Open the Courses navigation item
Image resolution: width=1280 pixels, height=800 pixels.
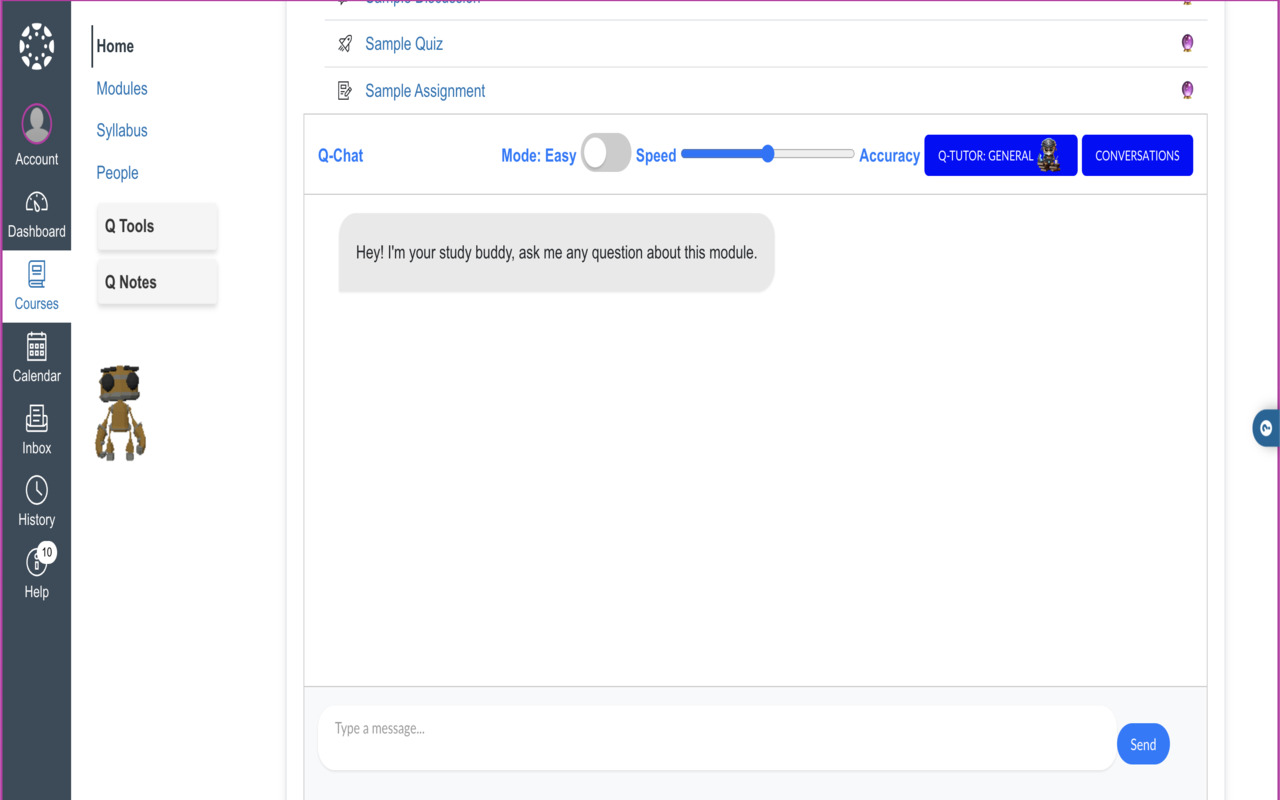37,287
